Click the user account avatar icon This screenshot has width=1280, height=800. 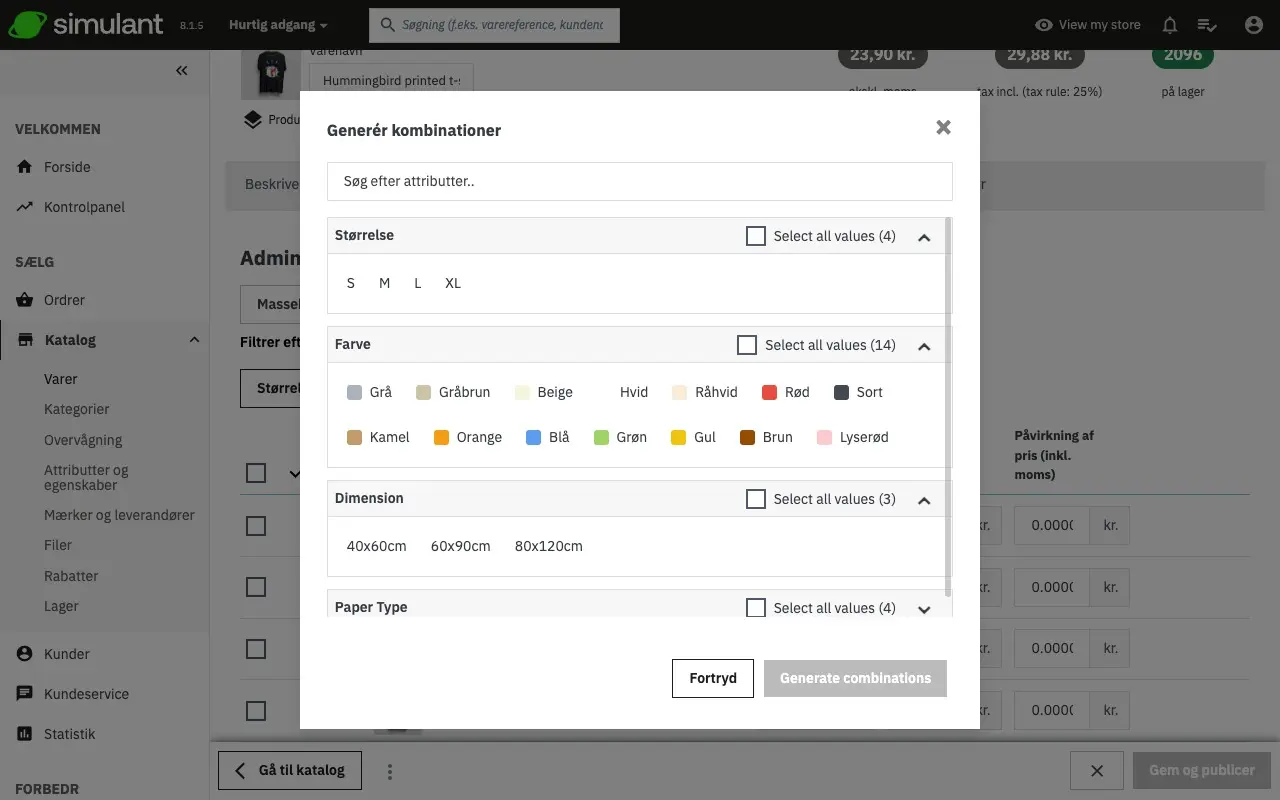pyautogui.click(x=1253, y=25)
